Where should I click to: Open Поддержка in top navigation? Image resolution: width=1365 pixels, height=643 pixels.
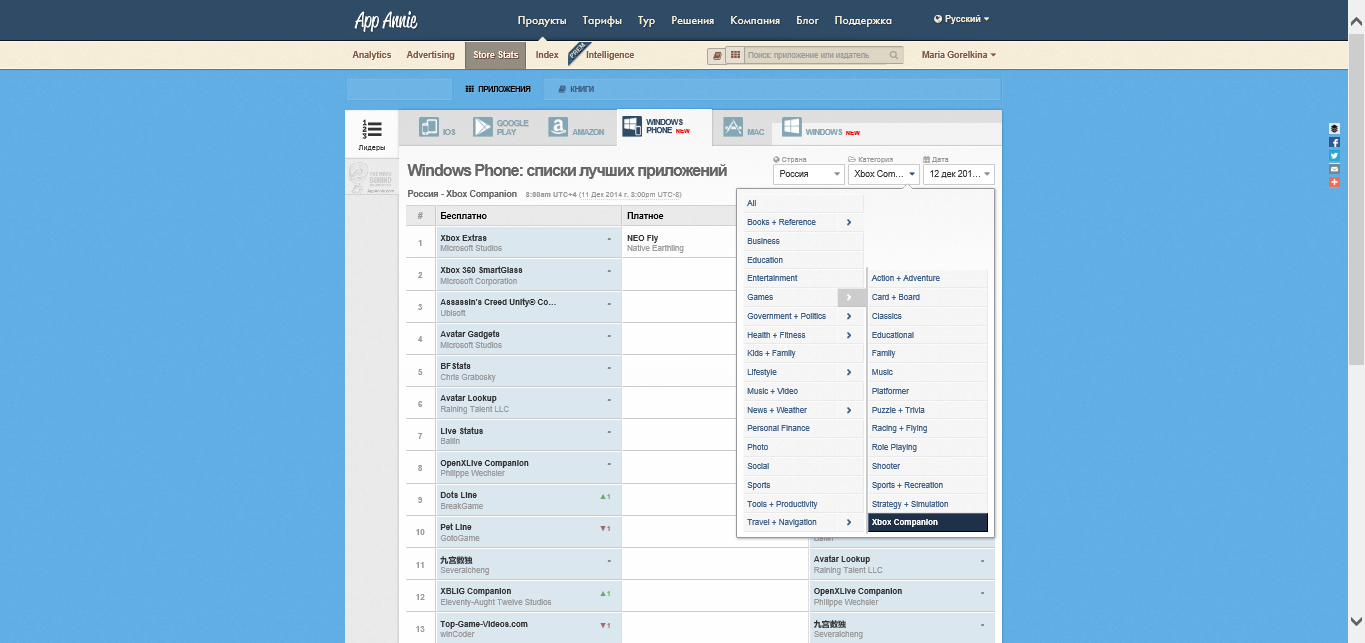[863, 20]
